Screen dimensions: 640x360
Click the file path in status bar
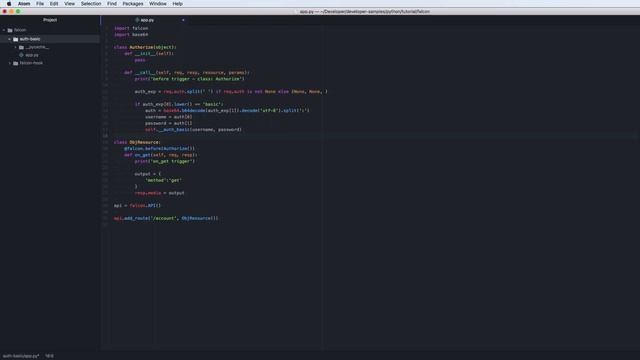21,356
